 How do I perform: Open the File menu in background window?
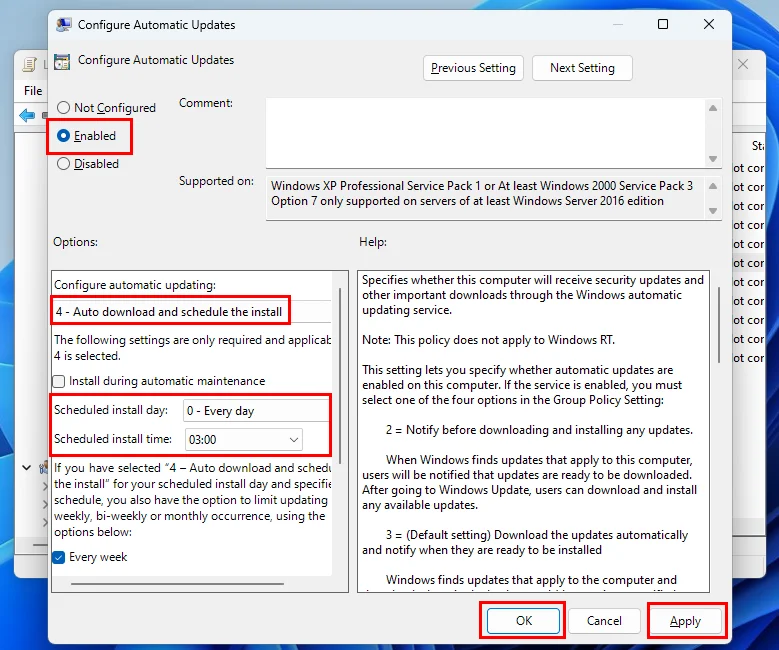click(33, 90)
